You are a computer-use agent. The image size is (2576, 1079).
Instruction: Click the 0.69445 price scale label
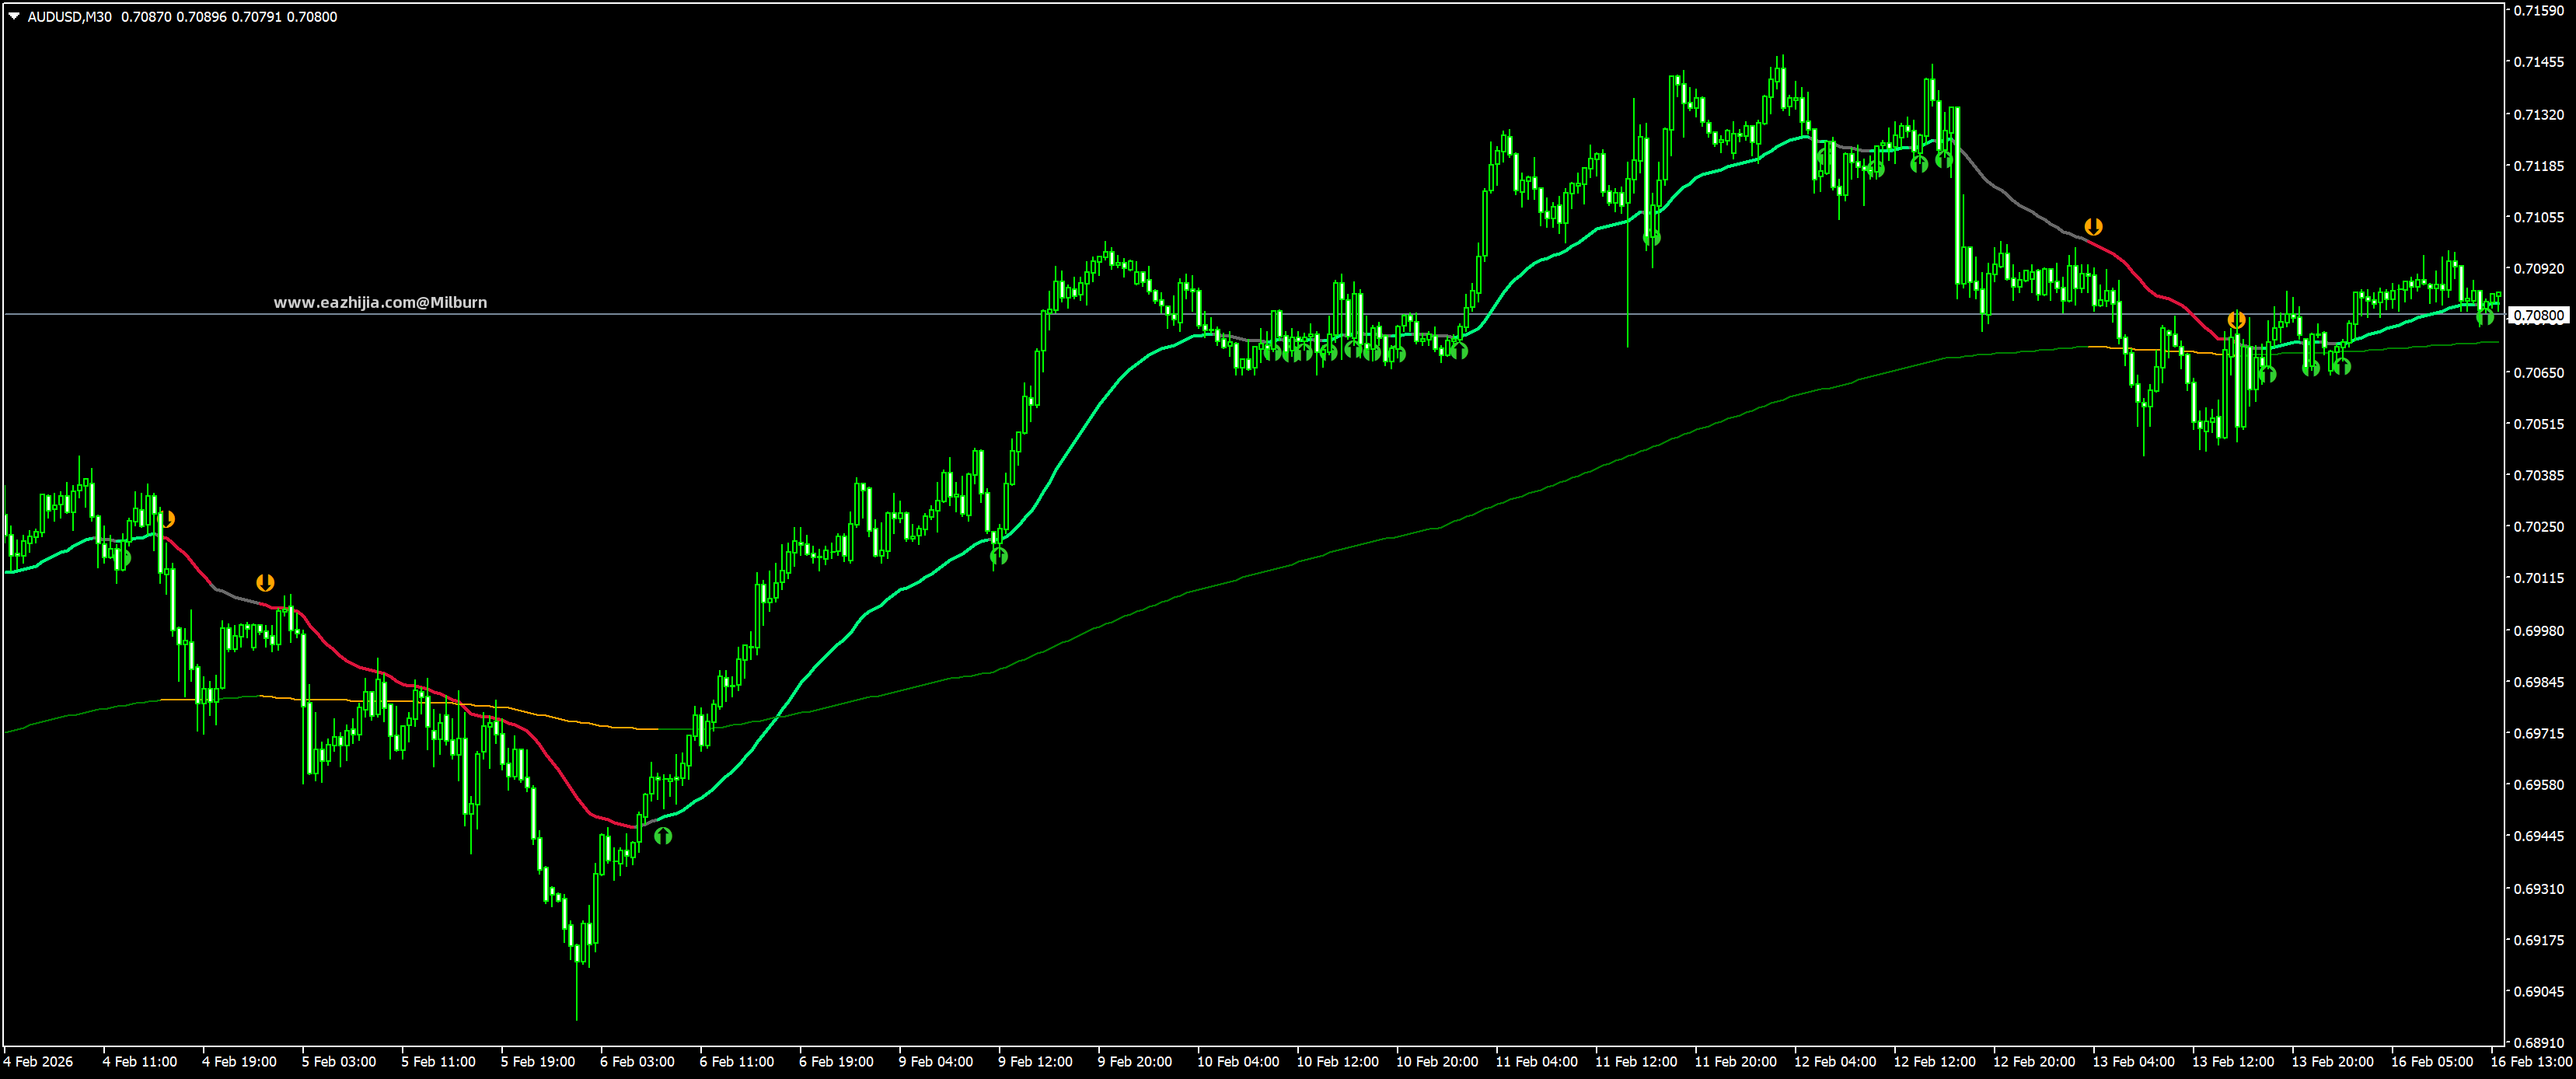2538,836
